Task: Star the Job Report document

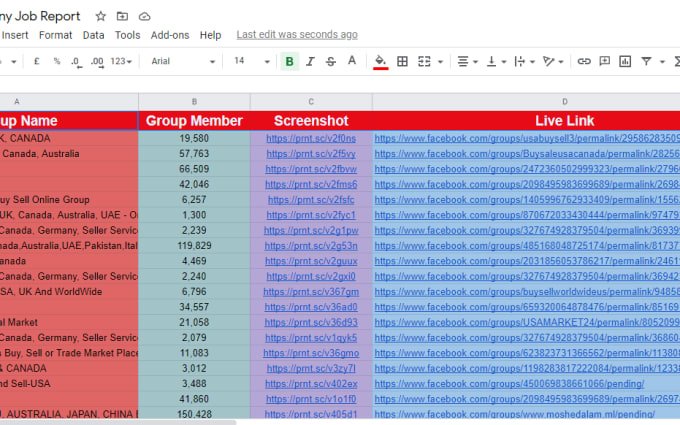Action: (x=101, y=16)
